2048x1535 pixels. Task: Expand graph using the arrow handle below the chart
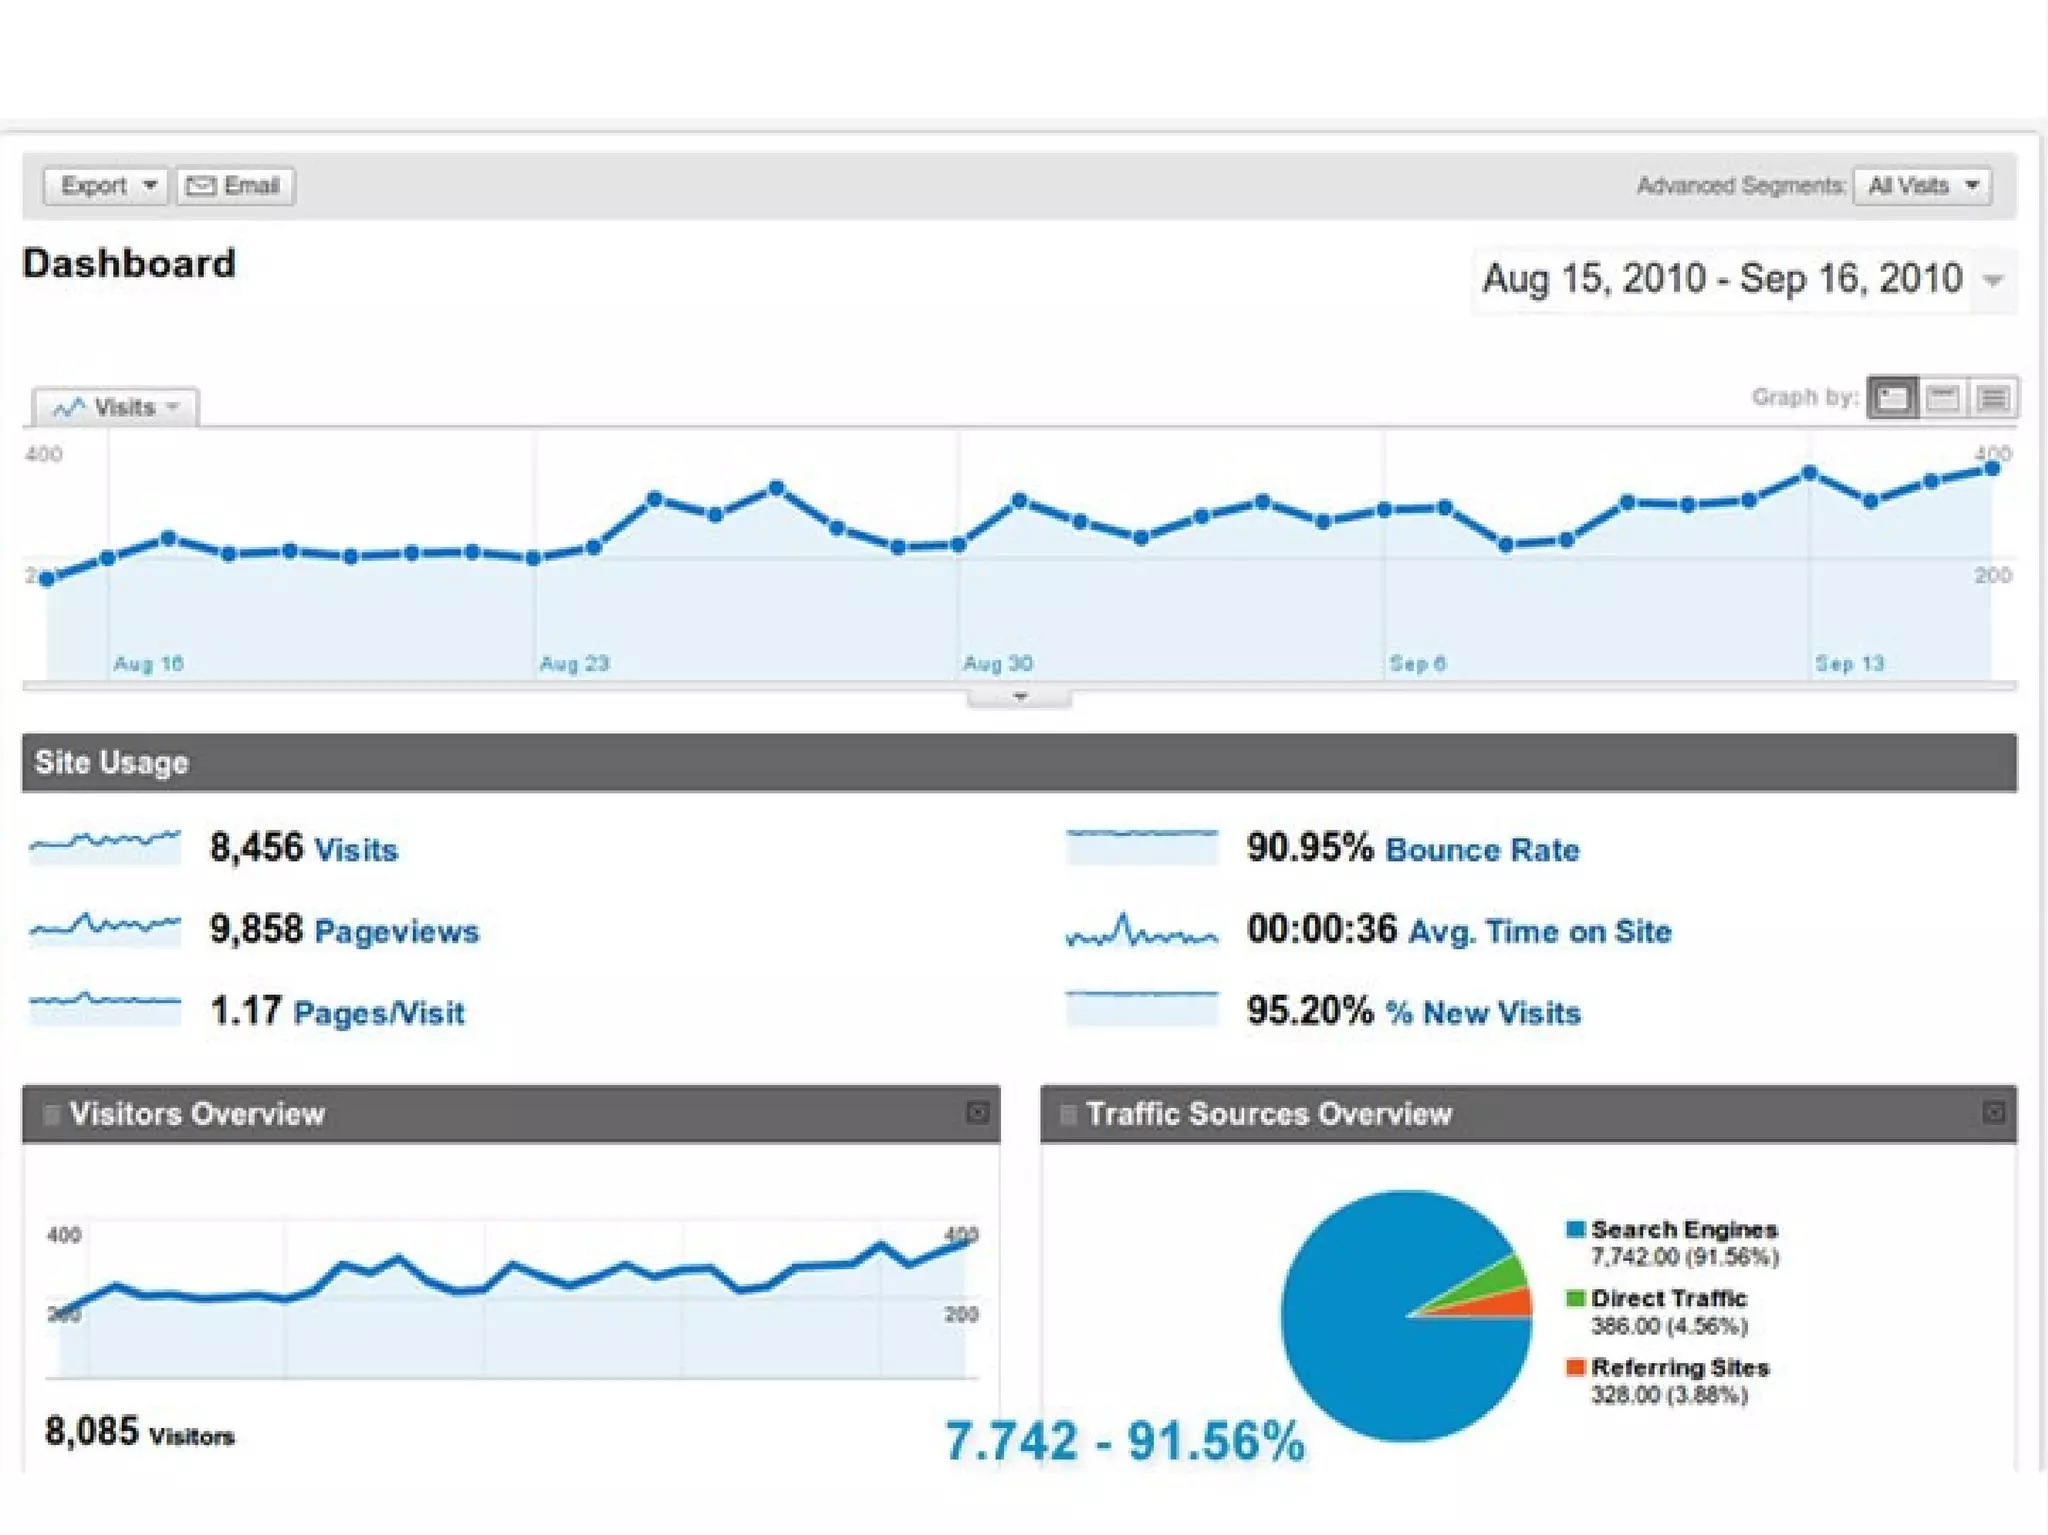point(1019,697)
